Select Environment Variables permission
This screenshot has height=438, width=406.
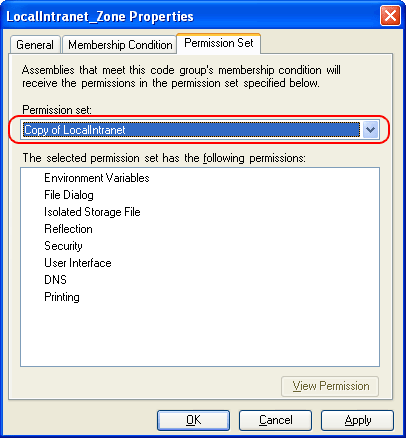click(97, 178)
